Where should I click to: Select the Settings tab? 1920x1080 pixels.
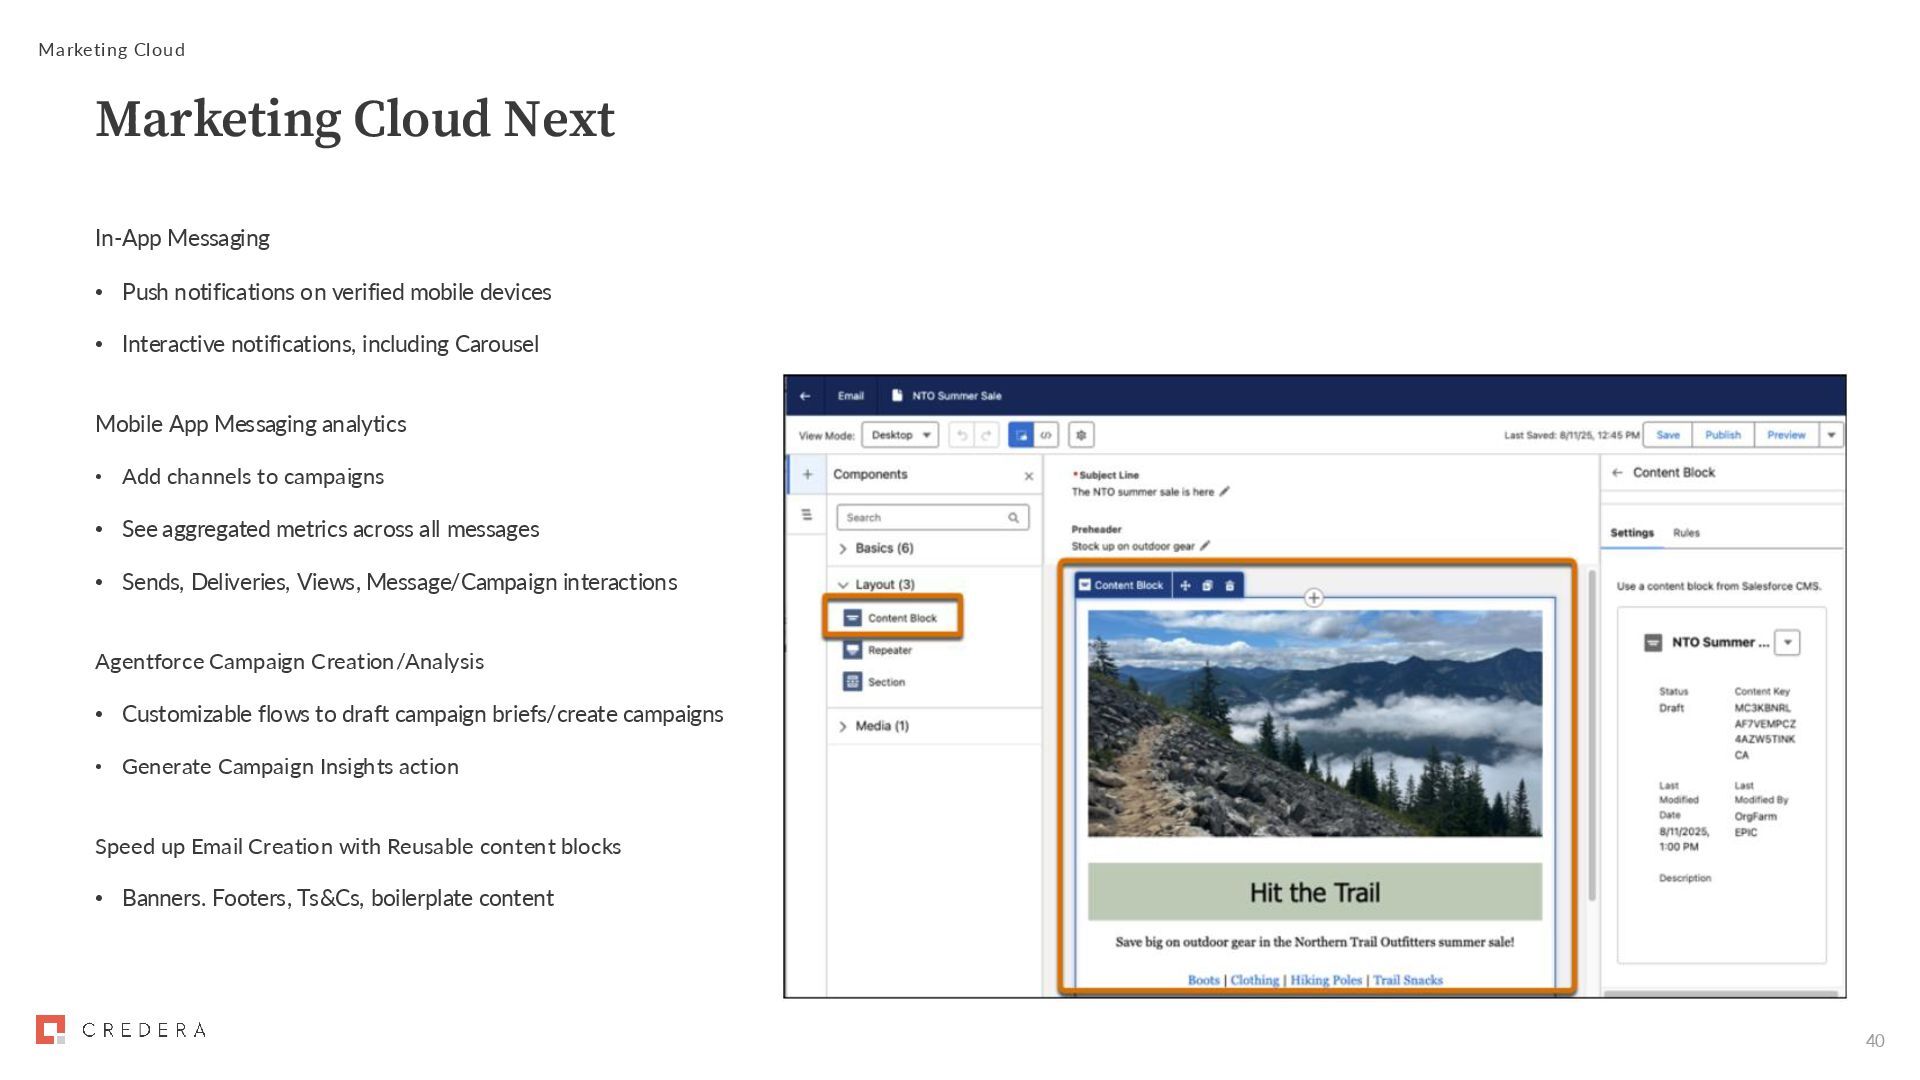click(x=1632, y=533)
